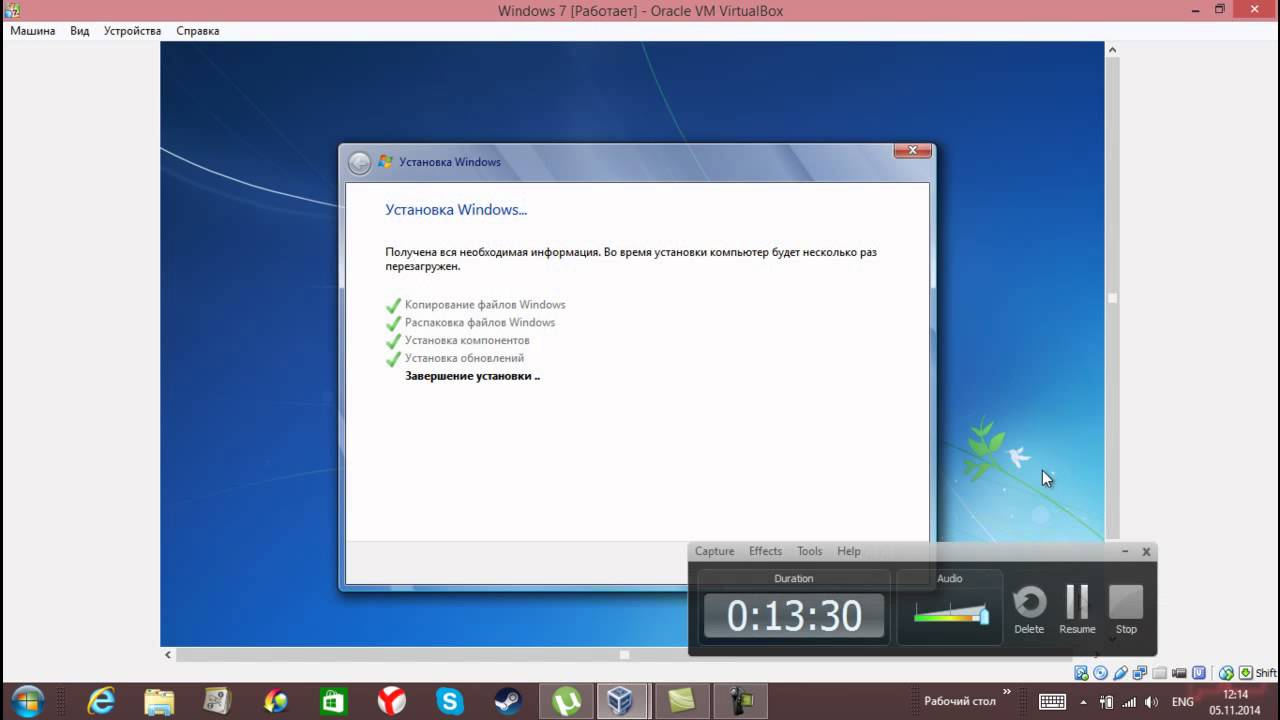Click the Копирование файлов Windows step
The image size is (1280, 720).
485,304
